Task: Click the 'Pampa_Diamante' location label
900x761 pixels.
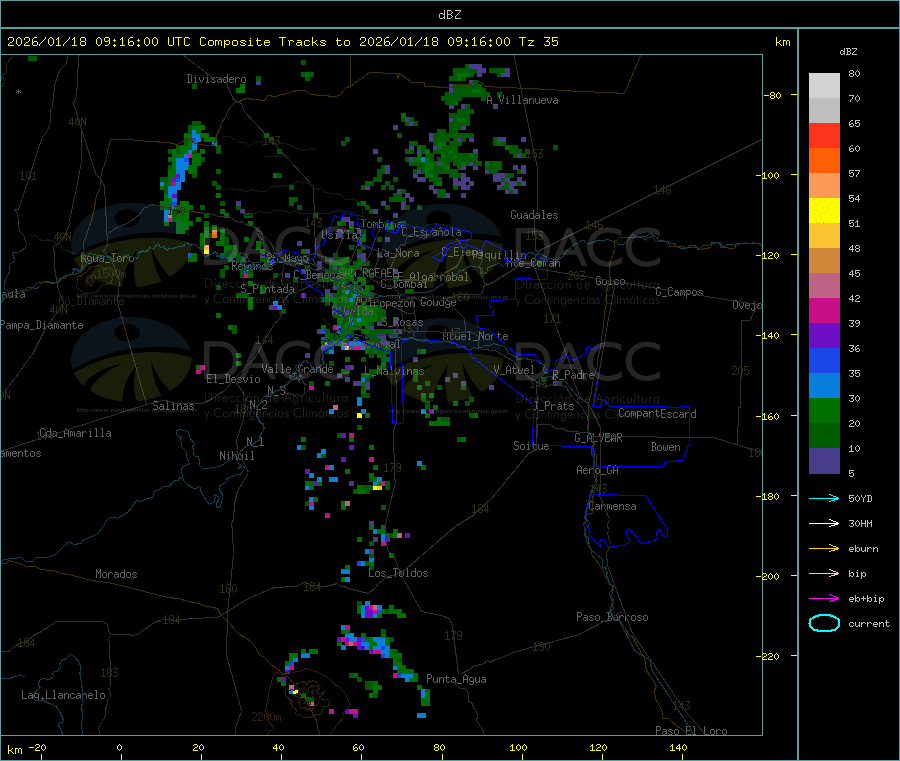Action: [42, 325]
